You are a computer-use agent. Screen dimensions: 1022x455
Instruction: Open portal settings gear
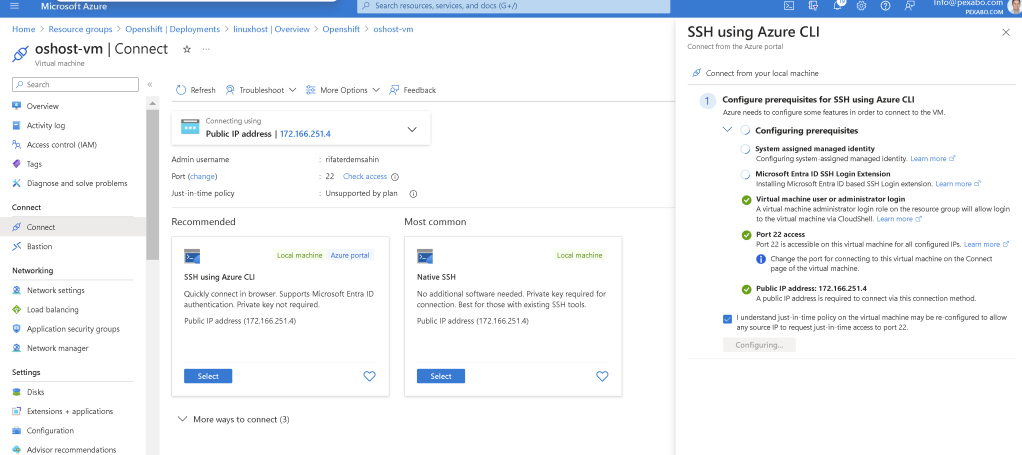pyautogui.click(x=861, y=5)
